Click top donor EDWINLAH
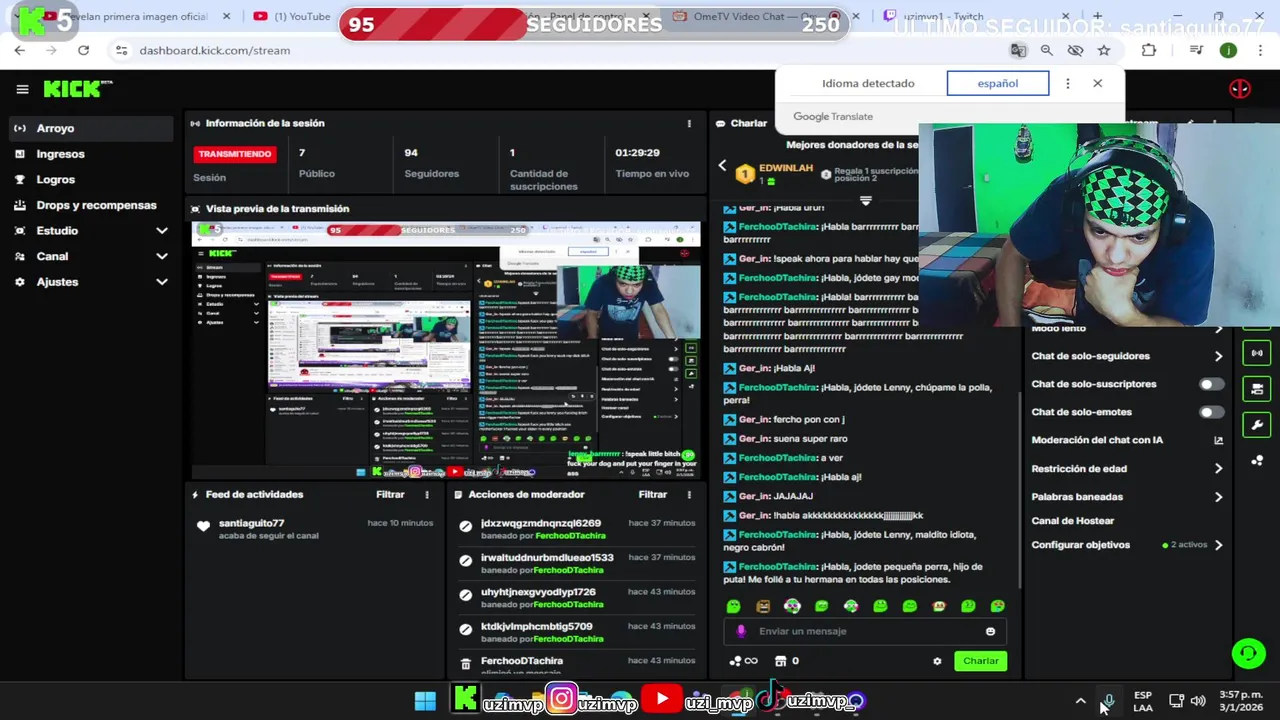The height and width of the screenshot is (720, 1280). [786, 168]
